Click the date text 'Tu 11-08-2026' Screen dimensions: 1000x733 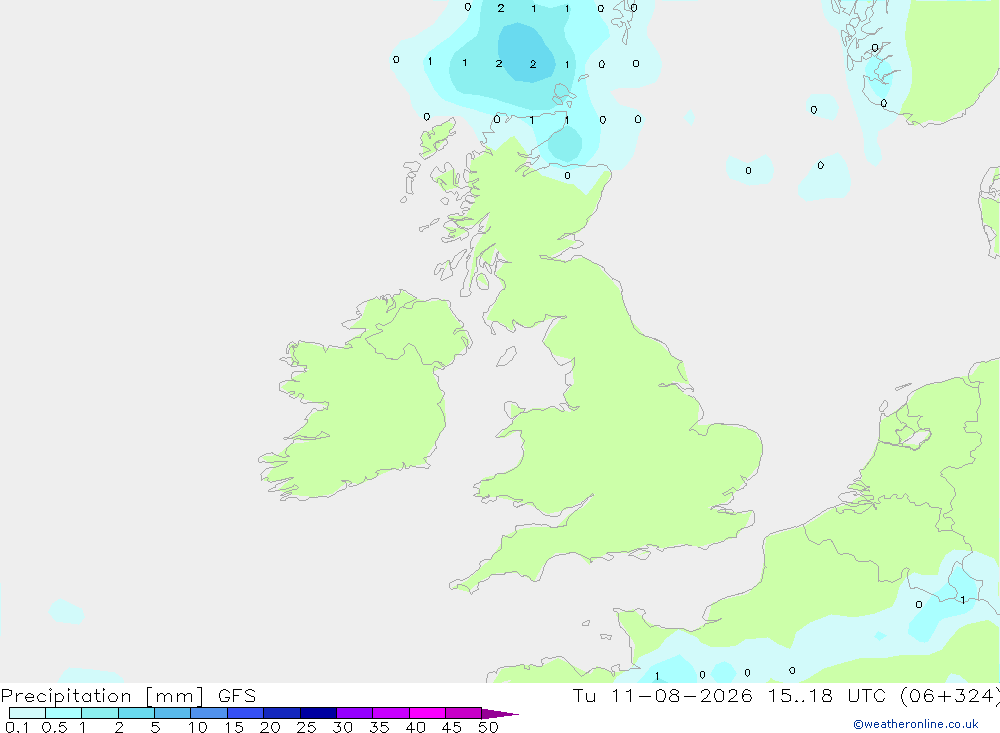click(x=662, y=696)
